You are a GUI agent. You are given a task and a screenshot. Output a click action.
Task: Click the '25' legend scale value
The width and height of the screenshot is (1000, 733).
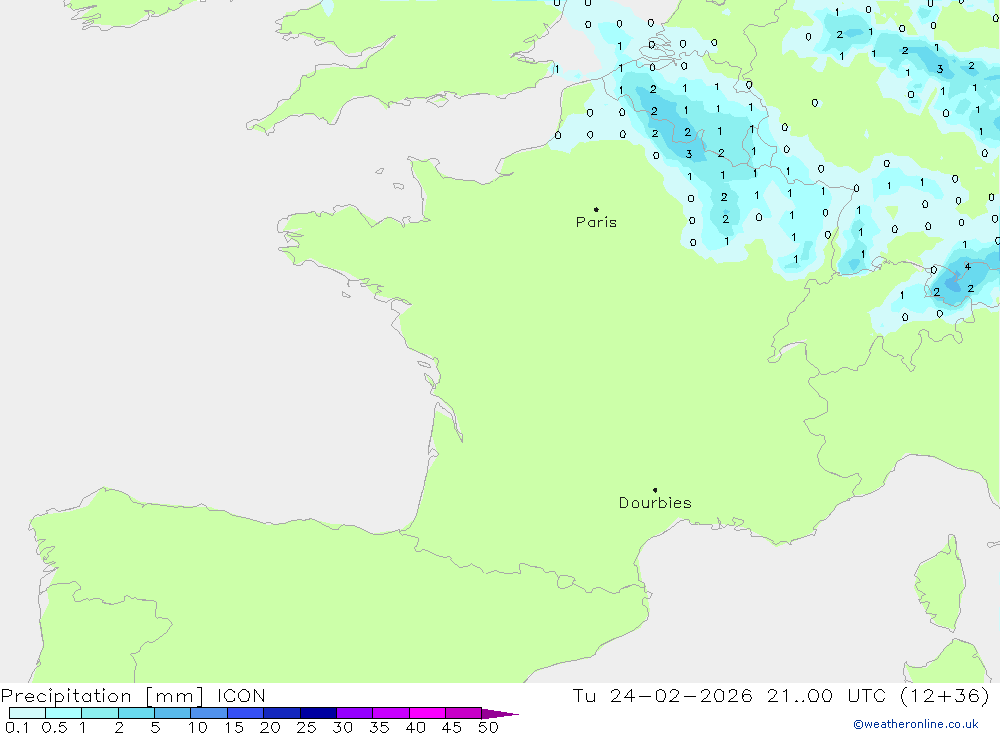pyautogui.click(x=306, y=727)
